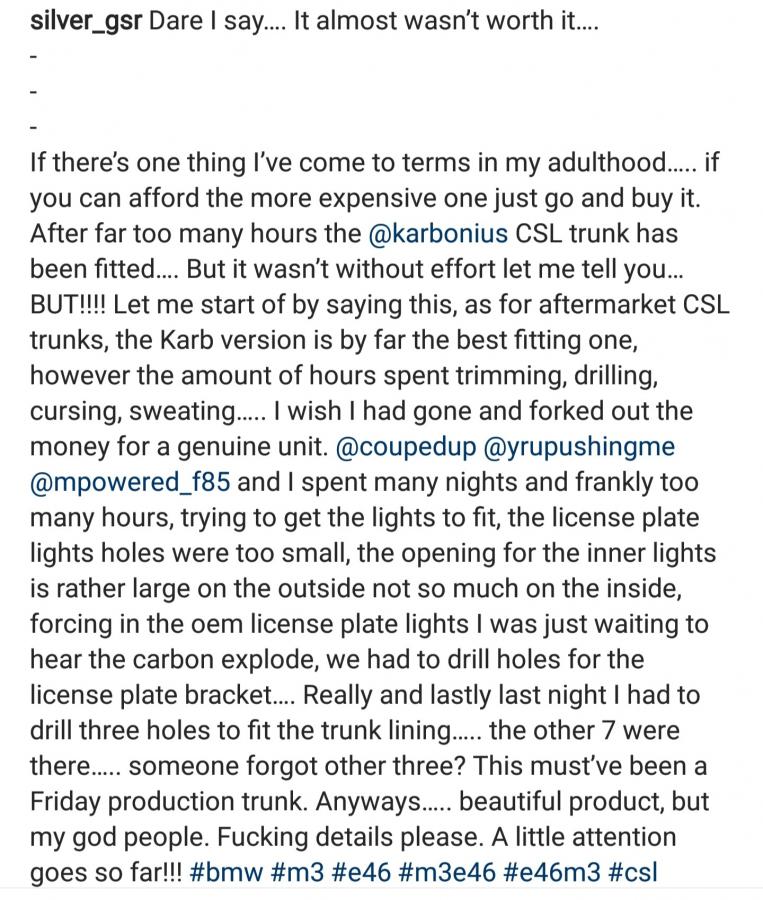The height and width of the screenshot is (900, 763).
Task: Open the @coupedup mention
Action: pos(405,447)
